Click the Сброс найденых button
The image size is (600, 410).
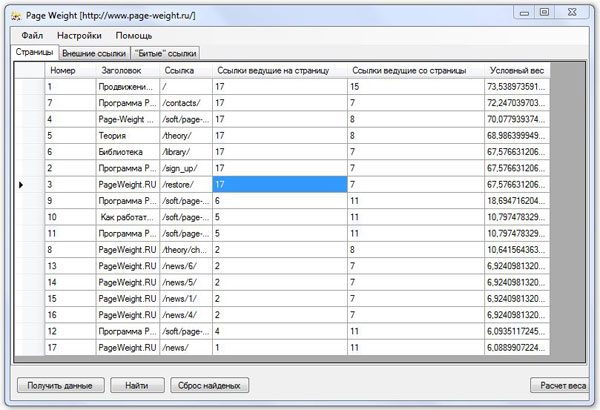[x=206, y=384]
